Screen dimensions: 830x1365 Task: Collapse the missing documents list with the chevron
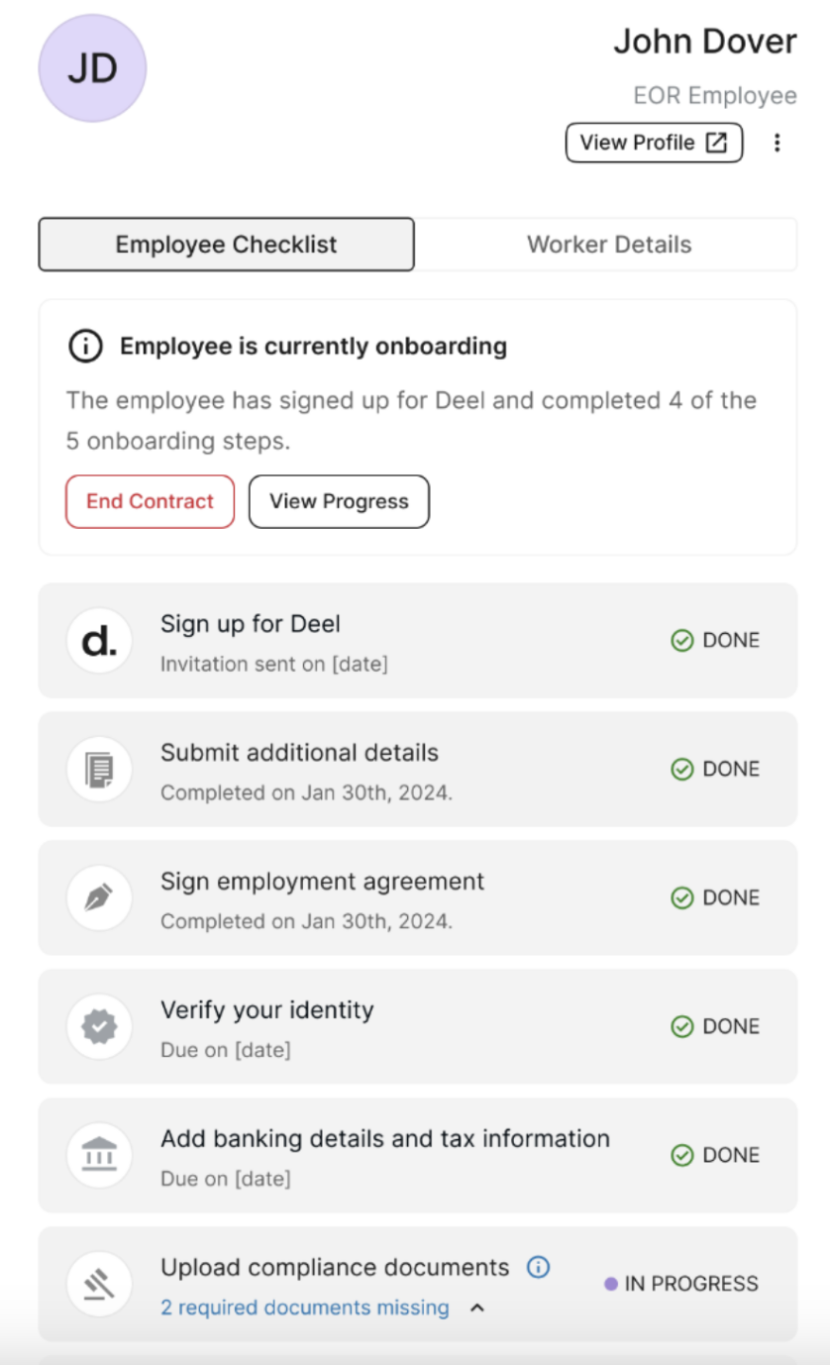point(477,1307)
